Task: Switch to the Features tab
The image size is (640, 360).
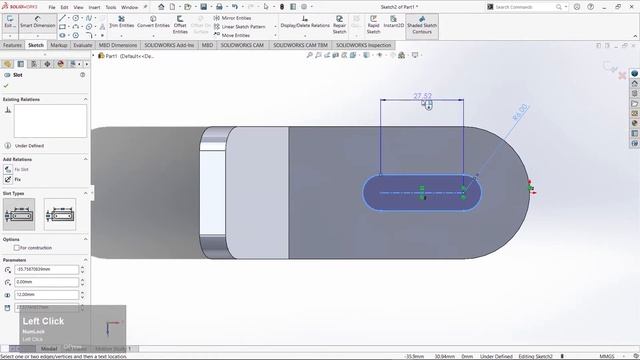Action: [12, 45]
